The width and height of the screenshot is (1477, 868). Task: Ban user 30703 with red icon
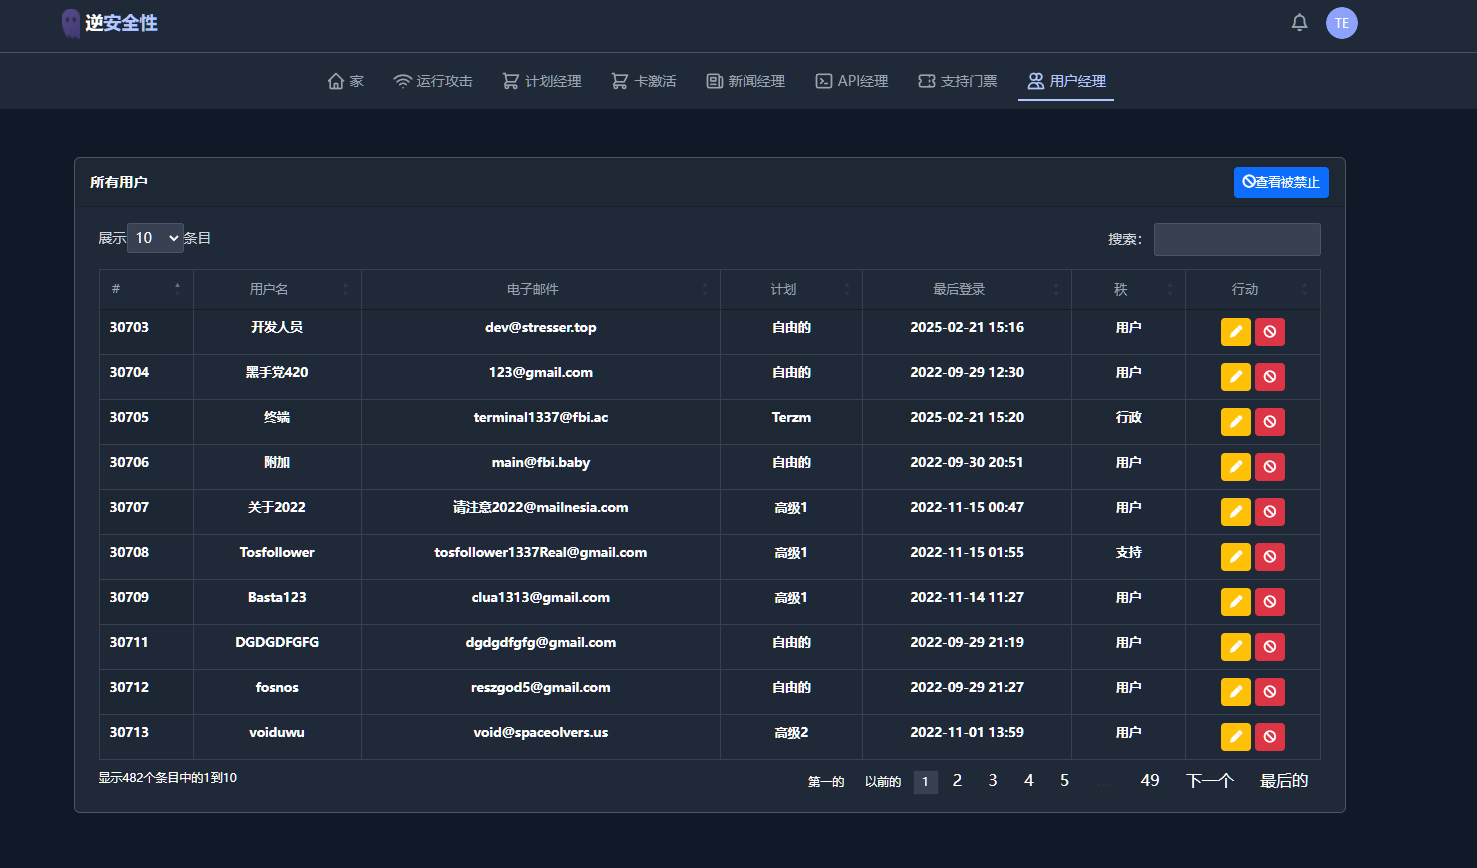coord(1270,332)
